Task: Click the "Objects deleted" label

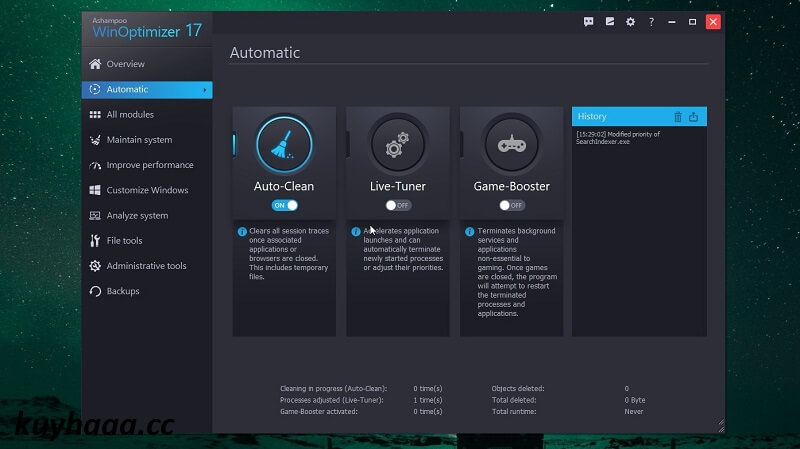Action: tap(518, 388)
